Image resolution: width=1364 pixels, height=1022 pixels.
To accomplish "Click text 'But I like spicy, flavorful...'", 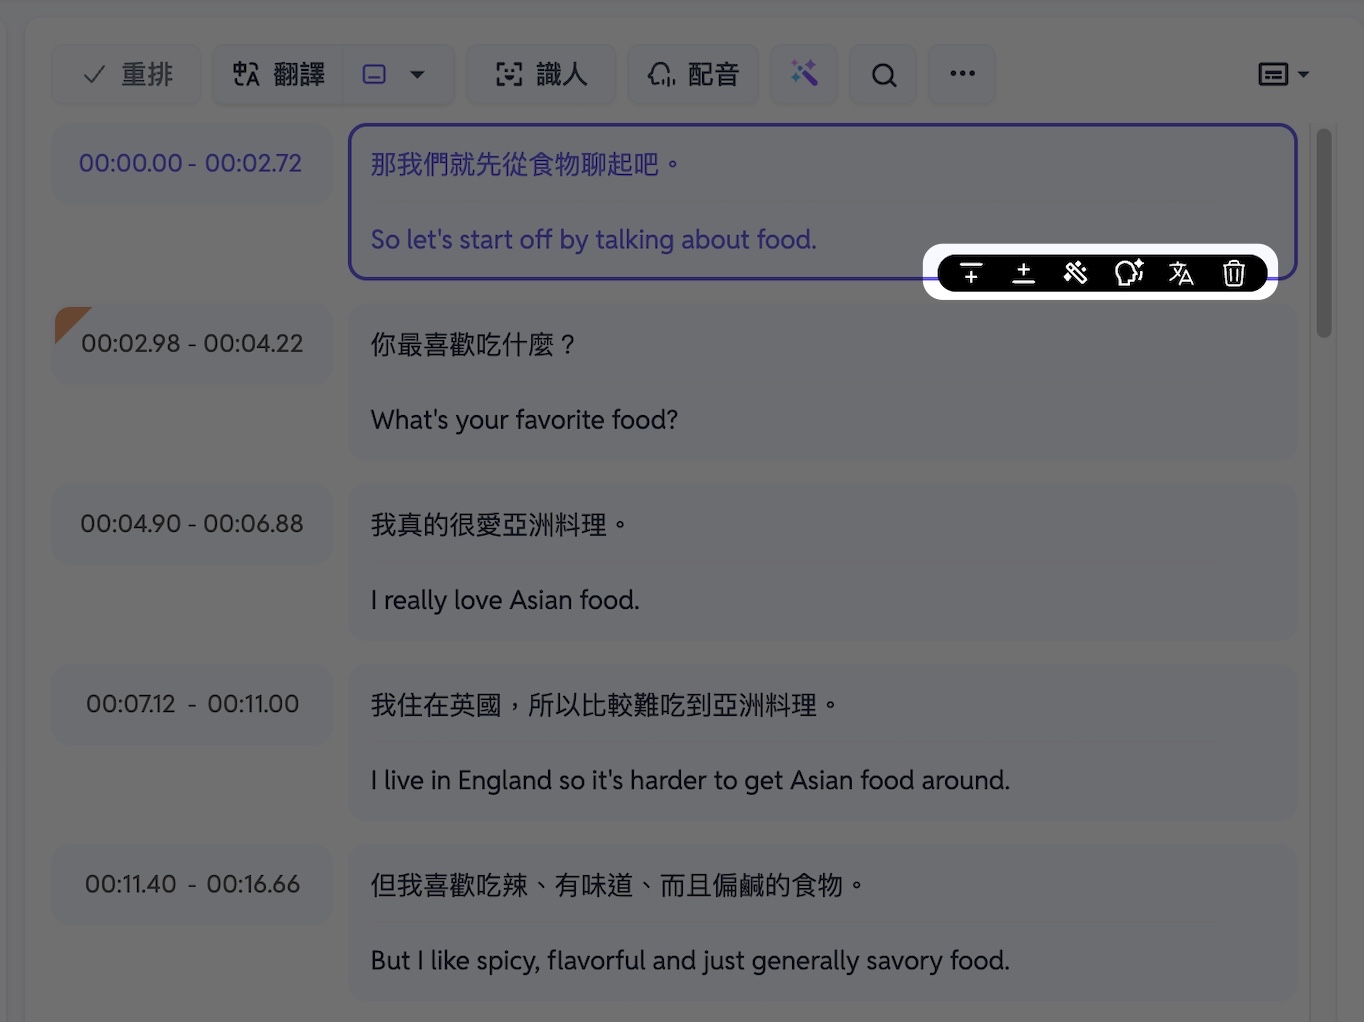I will [690, 961].
